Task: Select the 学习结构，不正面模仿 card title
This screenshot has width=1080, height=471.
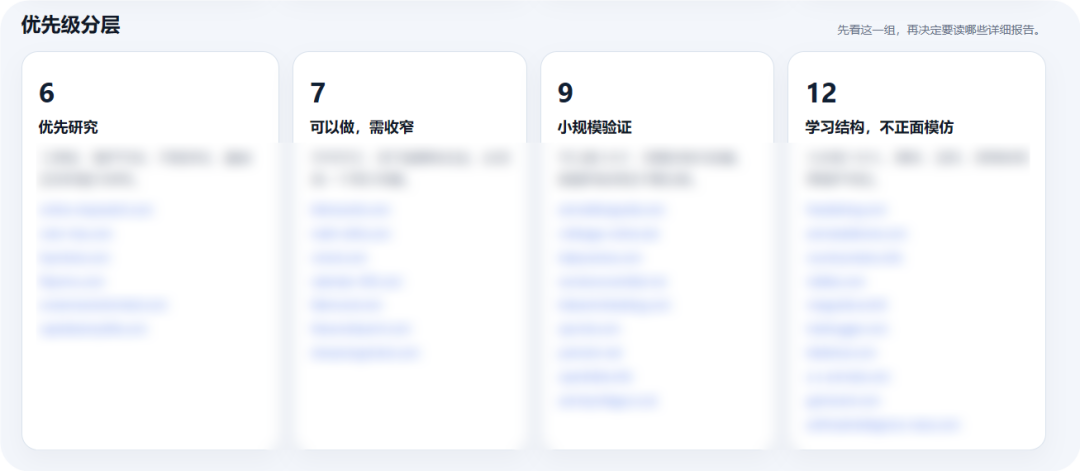Action: coord(880,127)
